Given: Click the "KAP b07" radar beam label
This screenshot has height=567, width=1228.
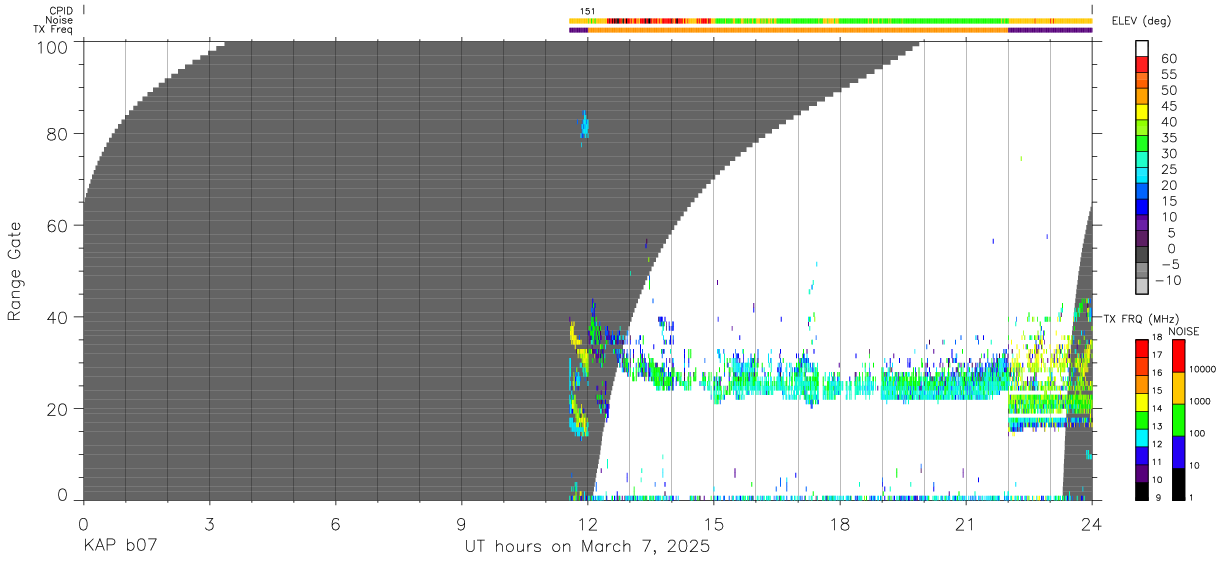Looking at the screenshot, I should click(120, 547).
